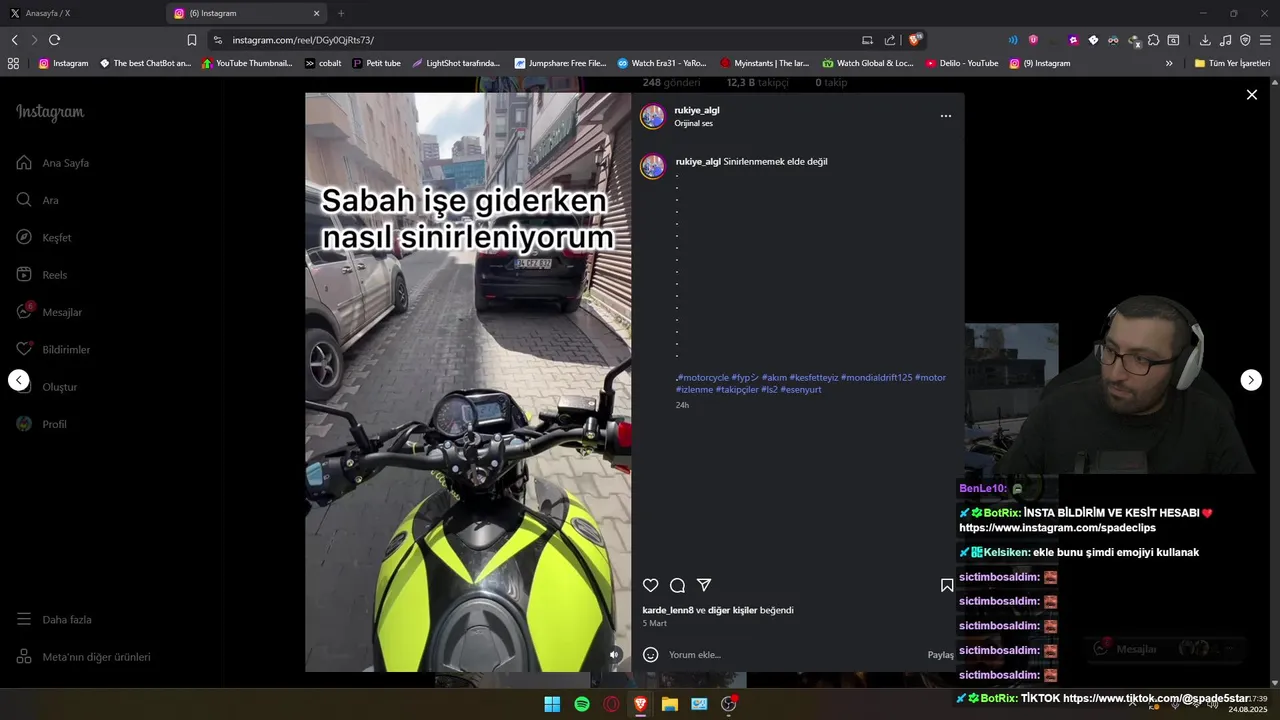
Task: Share the reel via paper plane icon
Action: click(x=704, y=586)
